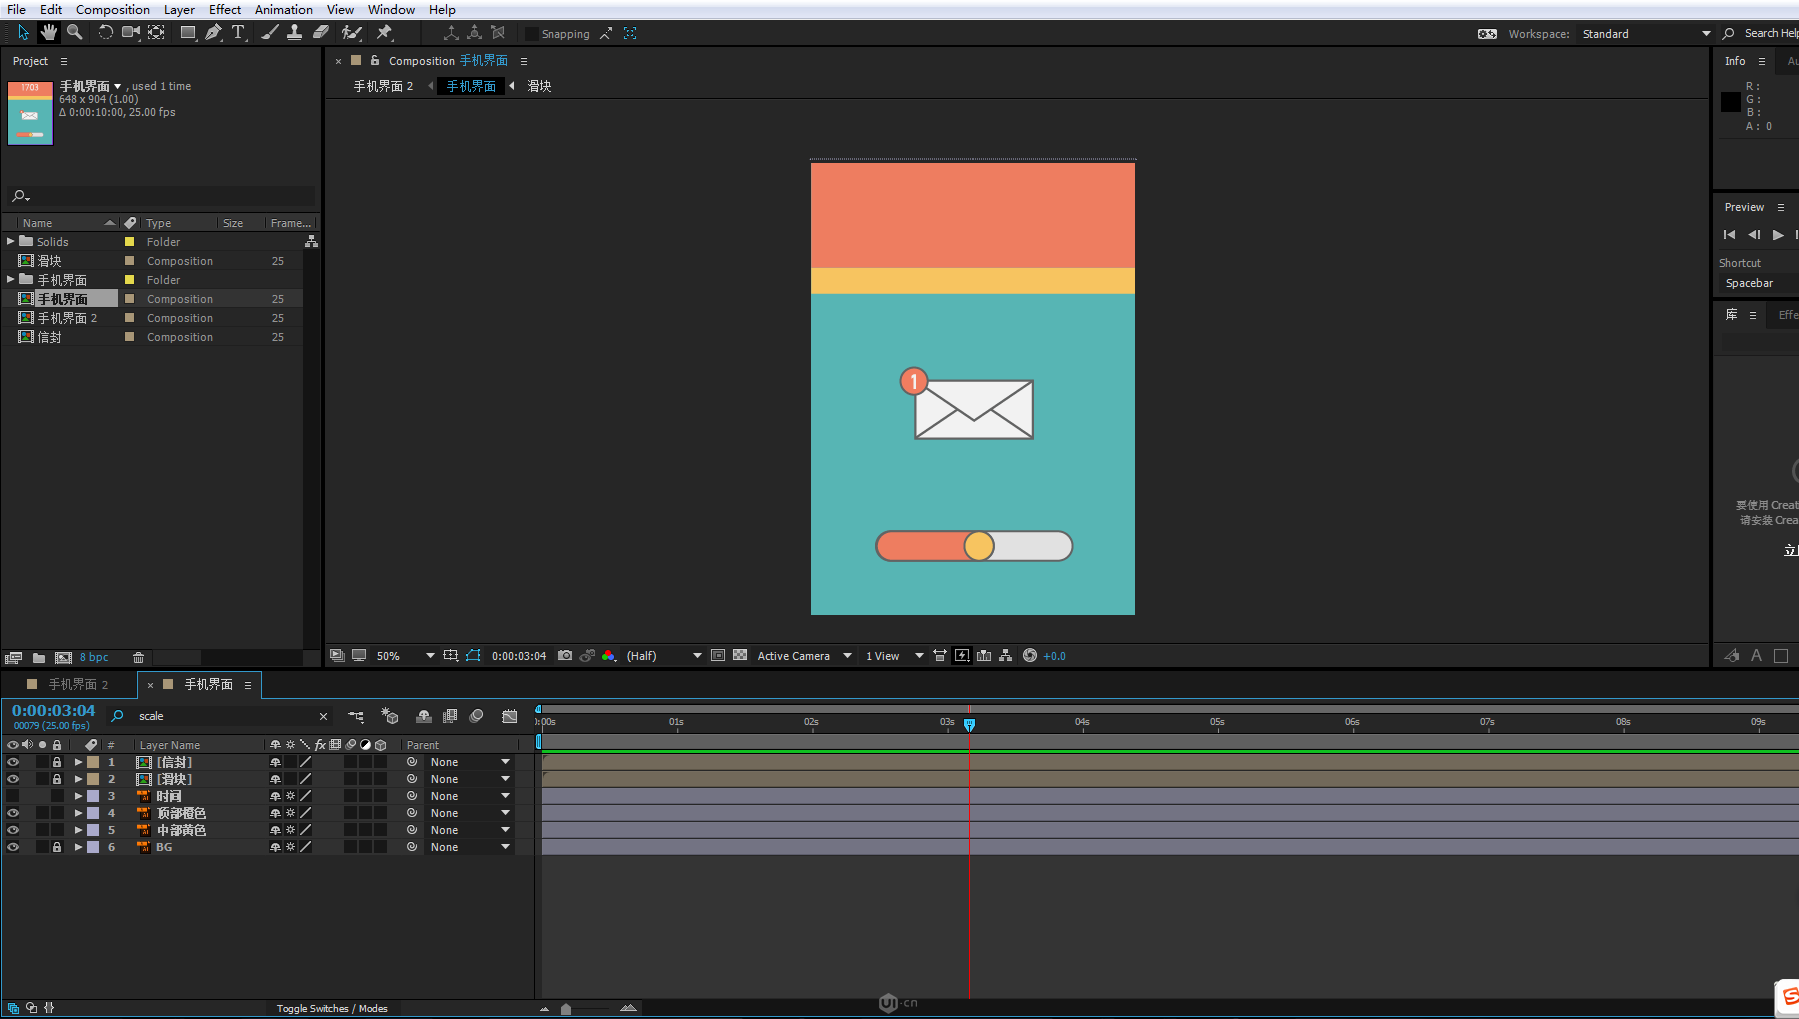Take a snapshot with camera icon
The width and height of the screenshot is (1799, 1019).
pos(565,656)
